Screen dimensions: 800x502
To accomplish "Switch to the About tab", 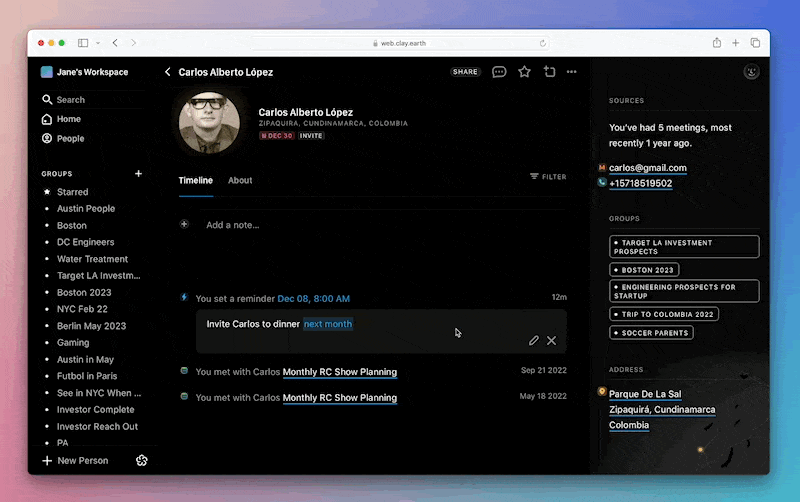I will (x=240, y=181).
